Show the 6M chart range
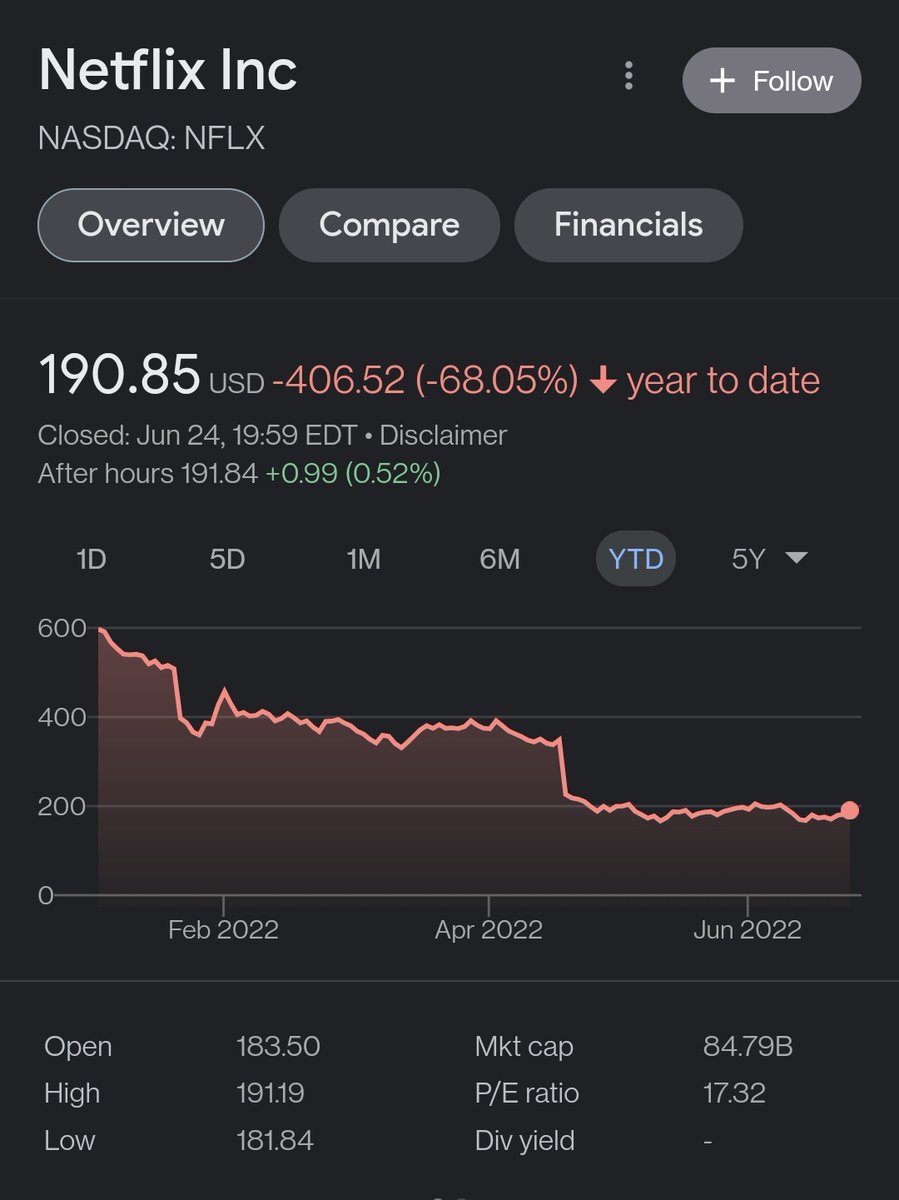Image resolution: width=899 pixels, height=1200 pixels. click(499, 559)
